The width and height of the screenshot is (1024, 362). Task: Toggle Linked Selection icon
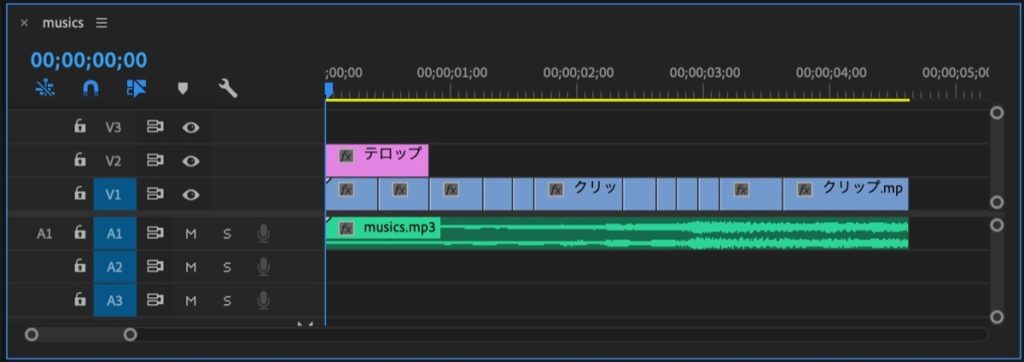click(136, 88)
